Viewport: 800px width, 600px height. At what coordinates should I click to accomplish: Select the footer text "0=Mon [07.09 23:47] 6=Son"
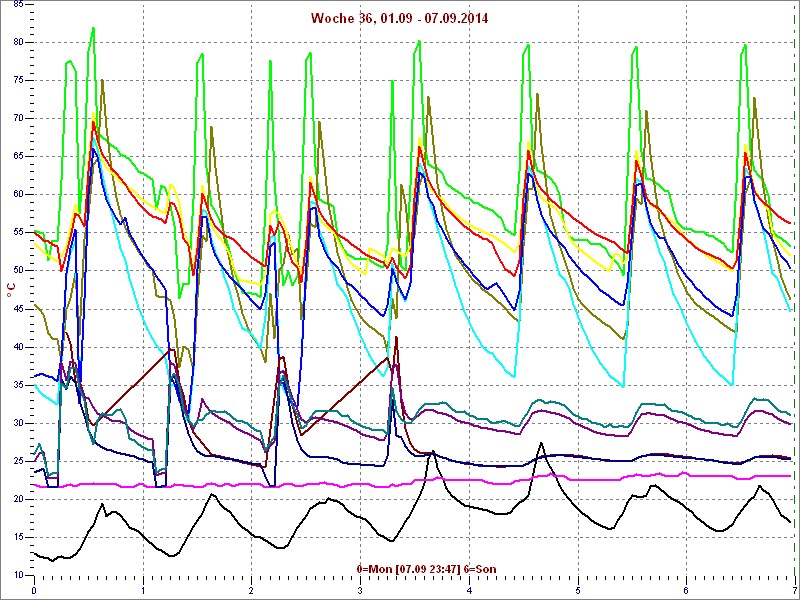click(x=427, y=569)
